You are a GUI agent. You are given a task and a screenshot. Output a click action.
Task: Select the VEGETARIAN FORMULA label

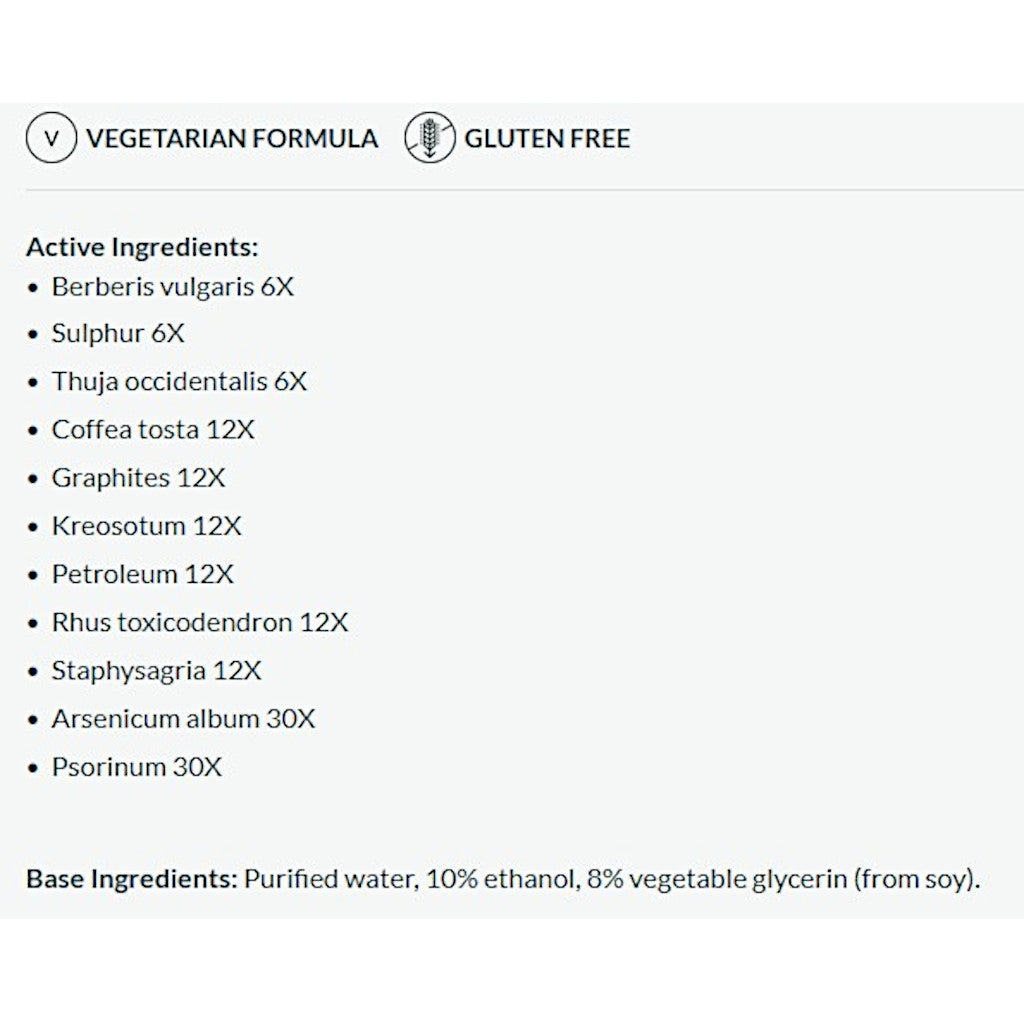(x=232, y=138)
